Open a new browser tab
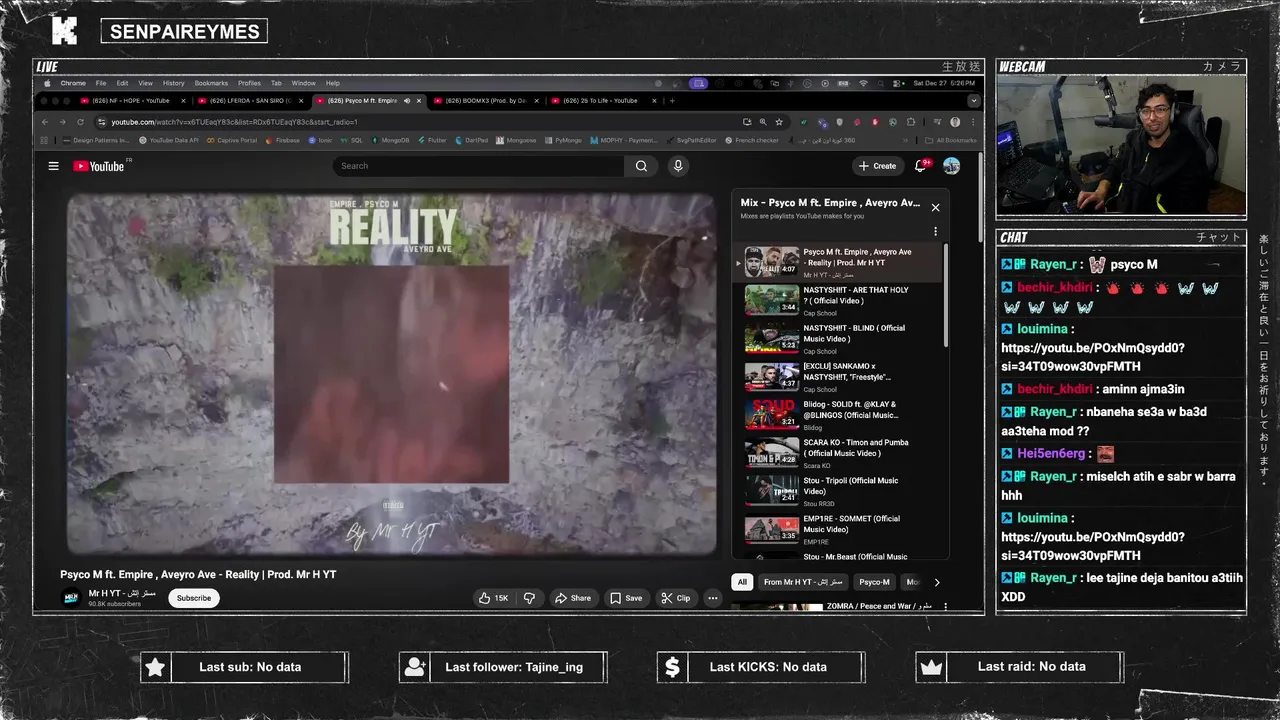The height and width of the screenshot is (720, 1280). 672,101
